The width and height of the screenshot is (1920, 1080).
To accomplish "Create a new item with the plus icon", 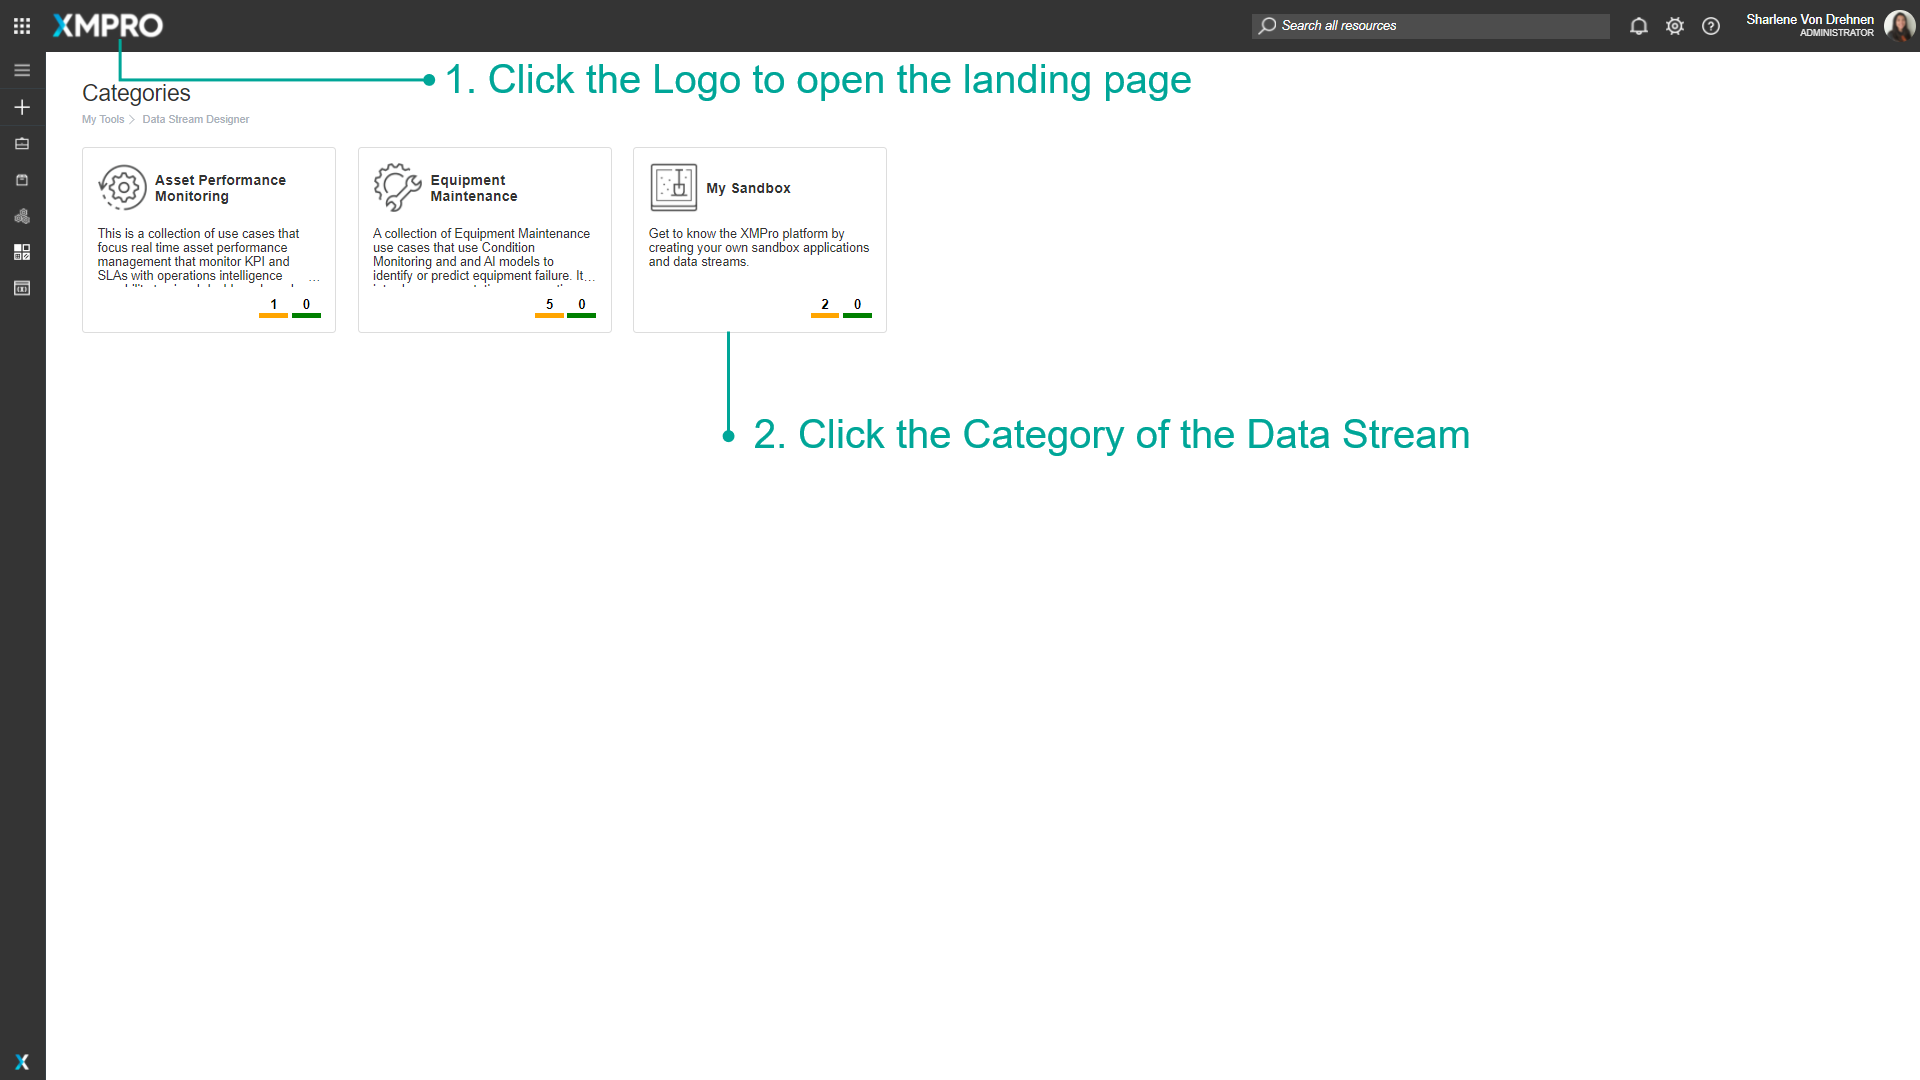I will click(x=21, y=107).
